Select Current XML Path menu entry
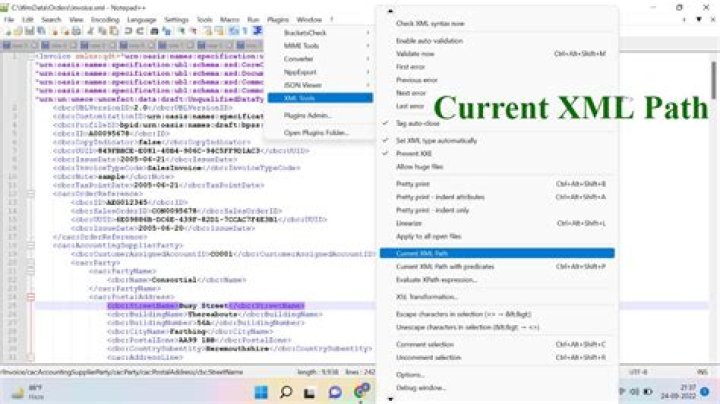The width and height of the screenshot is (720, 404). point(497,253)
